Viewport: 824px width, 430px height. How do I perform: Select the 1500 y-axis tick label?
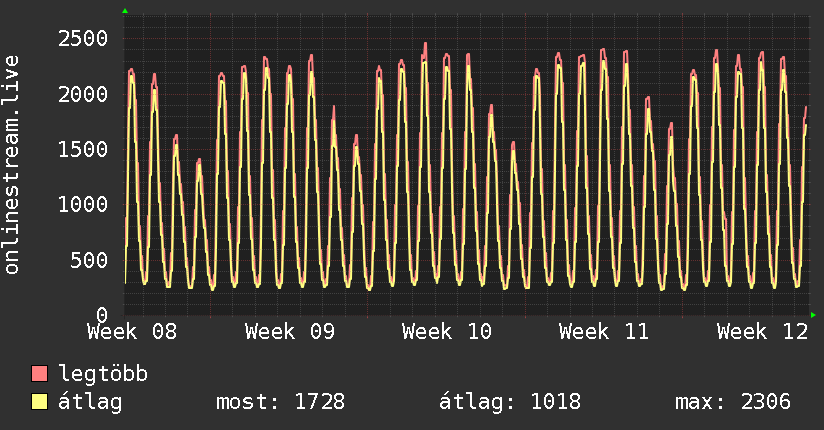82,149
